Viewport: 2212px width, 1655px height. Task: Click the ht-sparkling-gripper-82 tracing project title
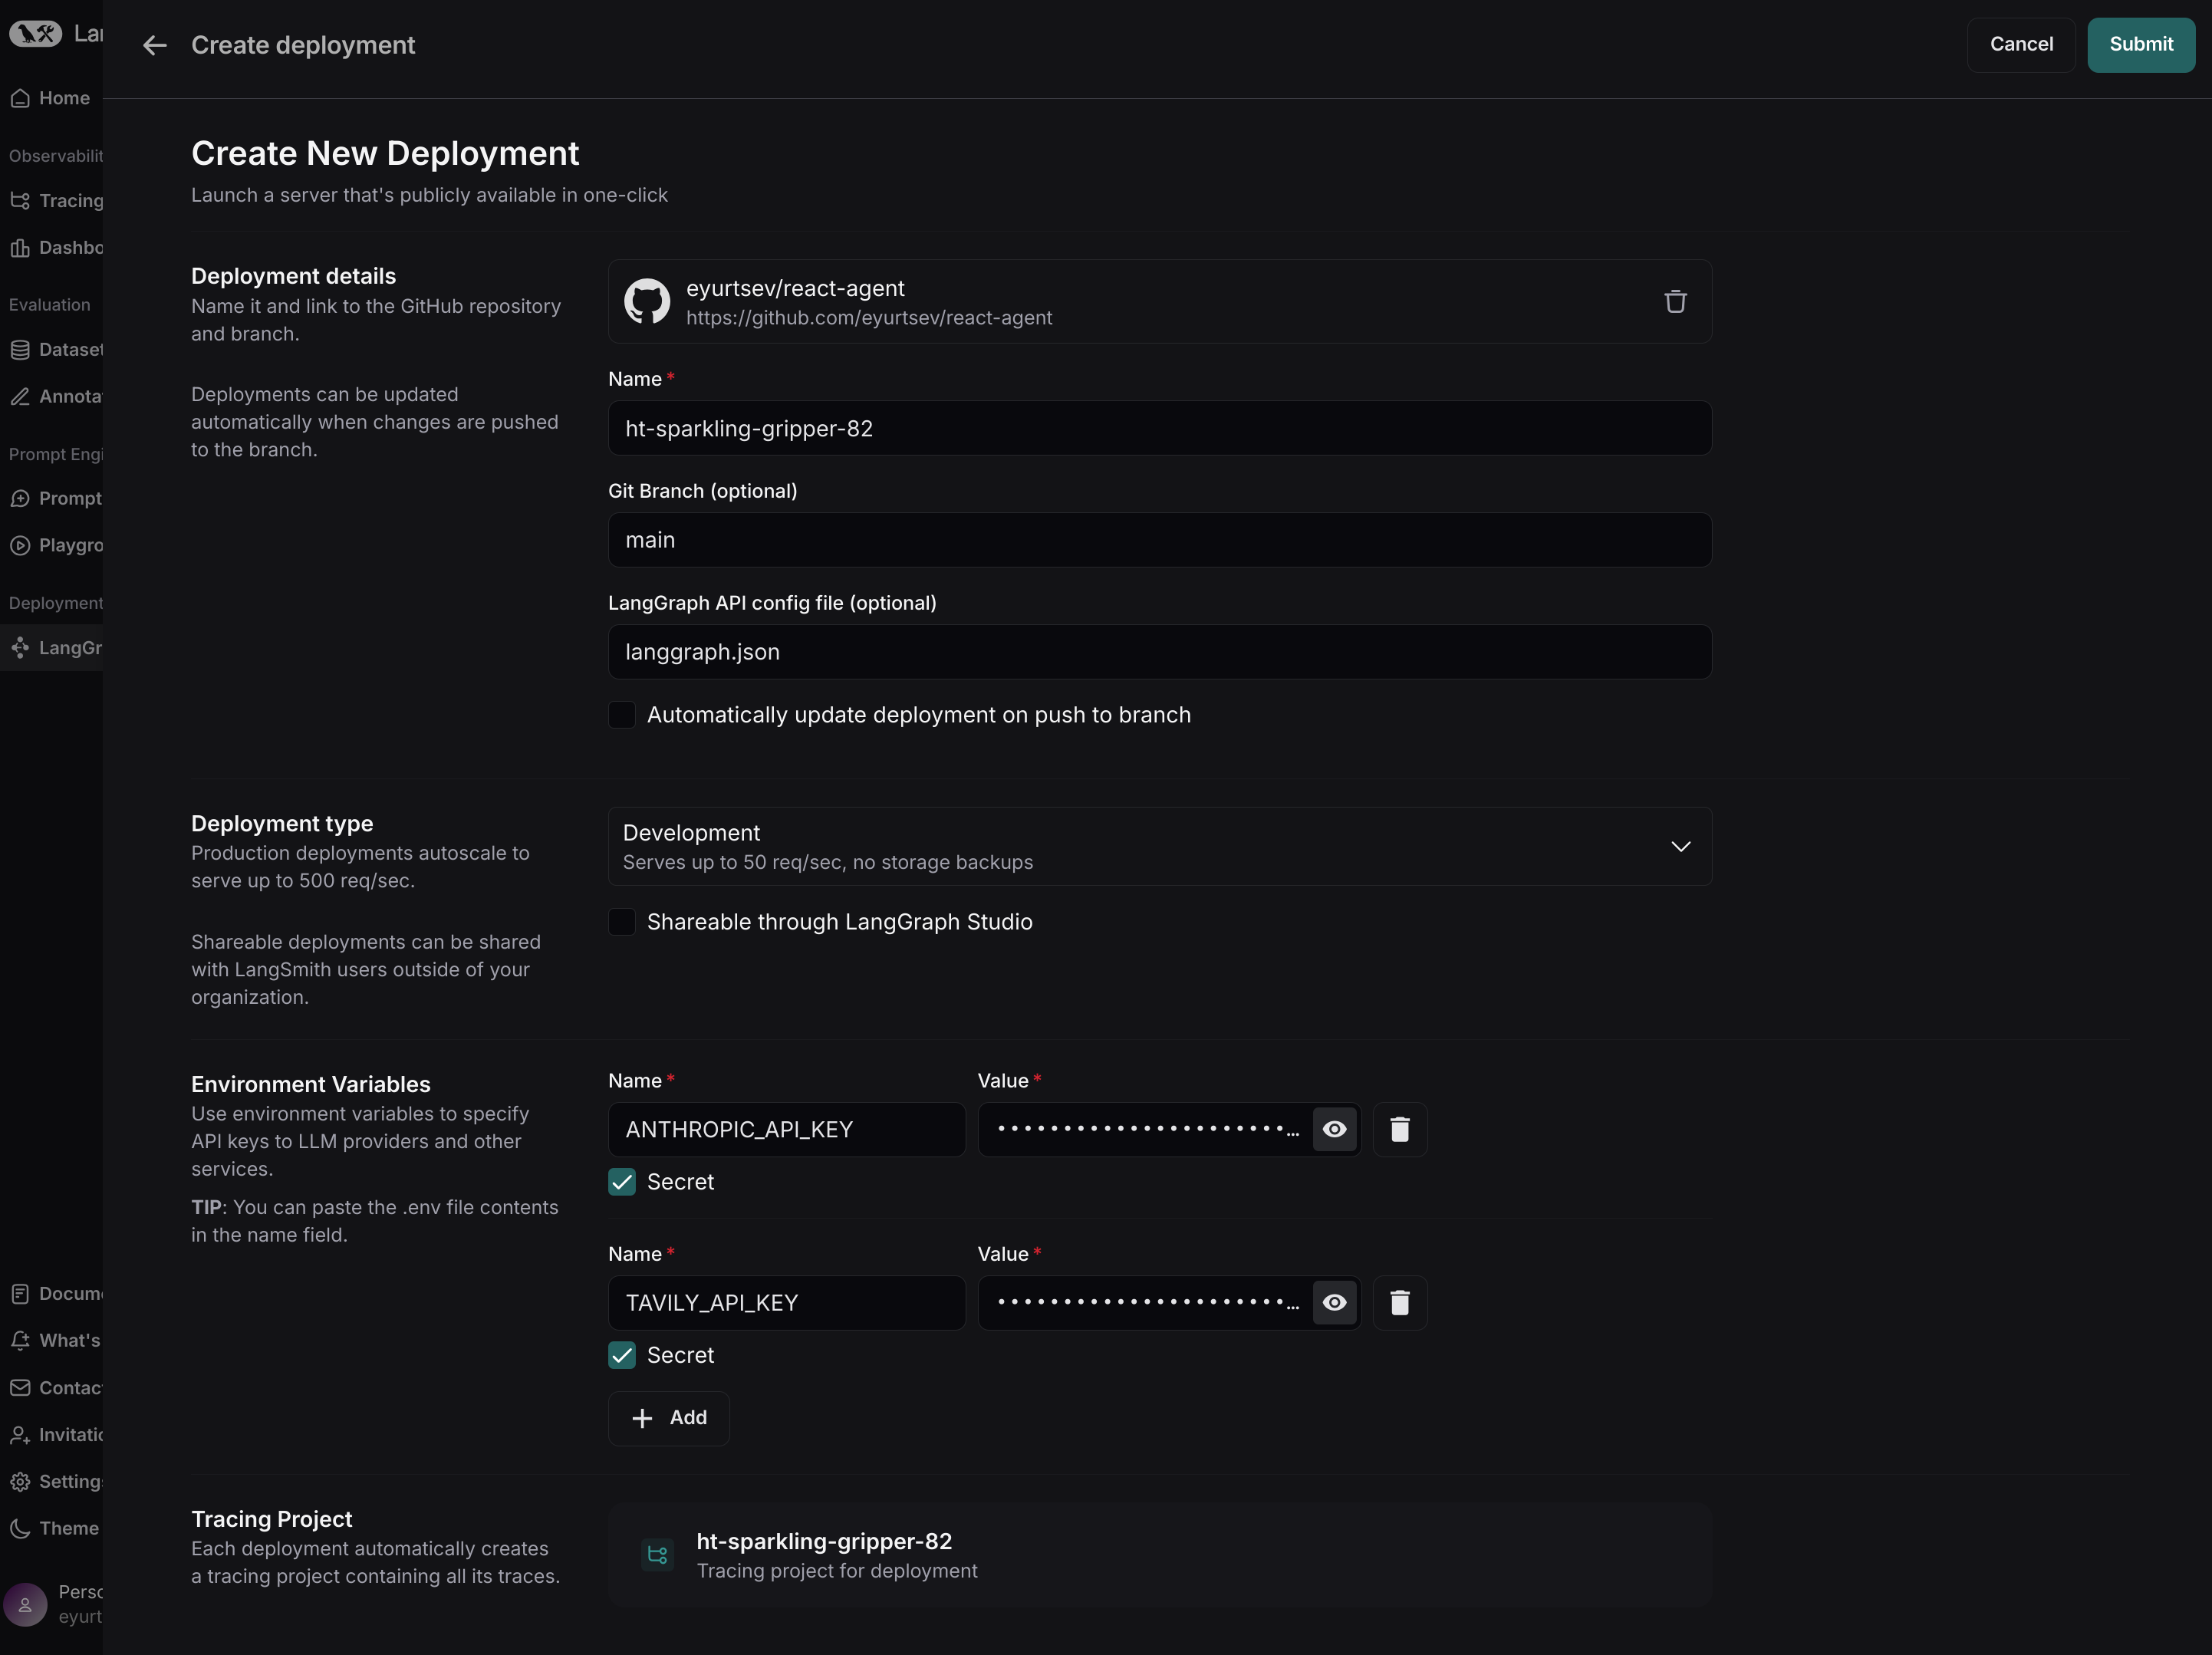(x=824, y=1541)
